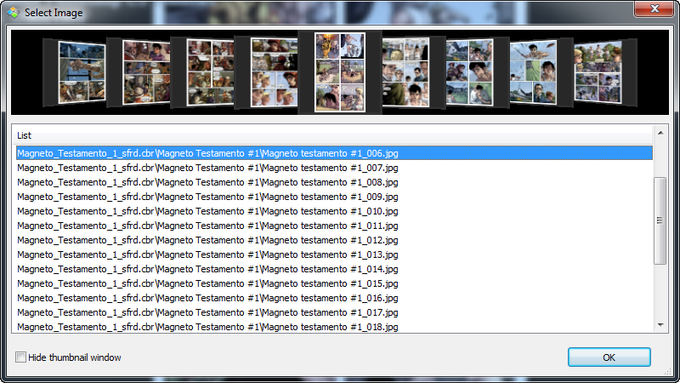Select the first thumbnail on the far left
The height and width of the screenshot is (383, 680).
point(82,72)
